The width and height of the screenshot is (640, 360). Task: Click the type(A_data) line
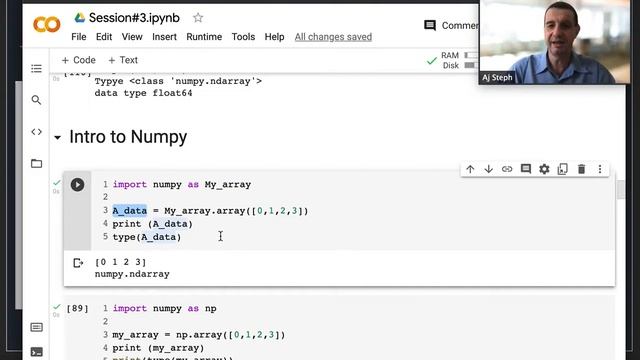pyautogui.click(x=147, y=237)
